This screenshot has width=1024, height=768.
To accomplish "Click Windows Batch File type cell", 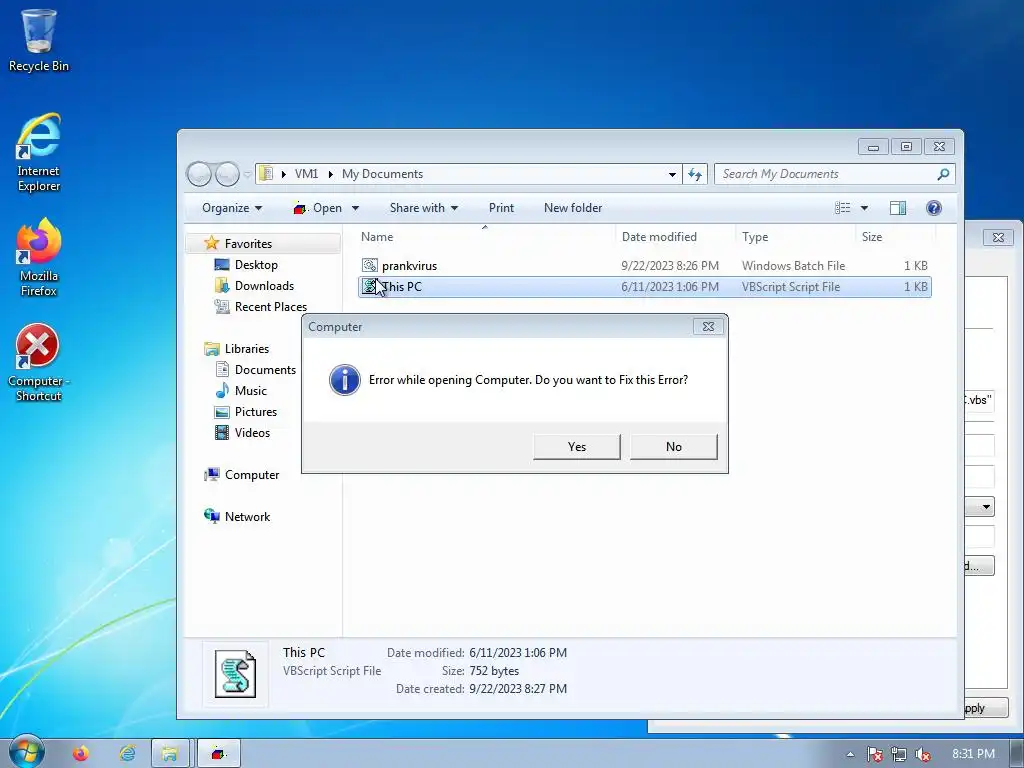I will click(793, 266).
